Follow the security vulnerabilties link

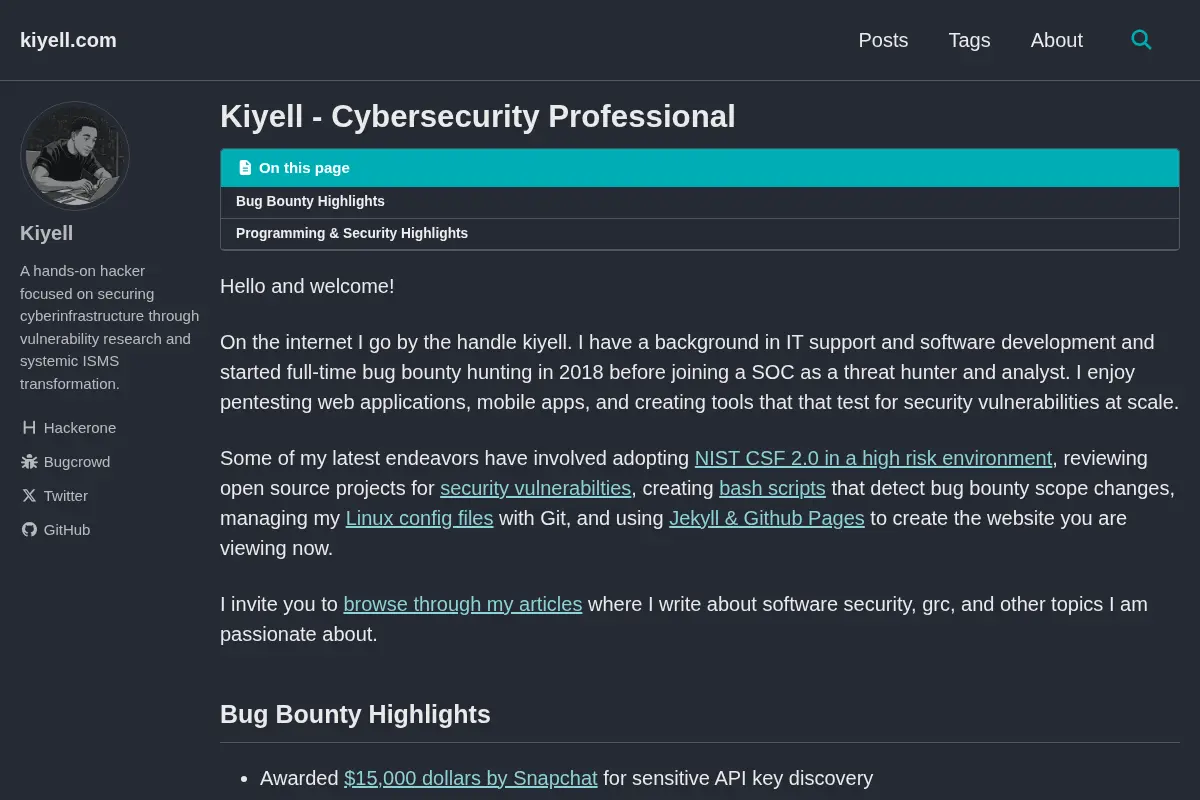535,488
